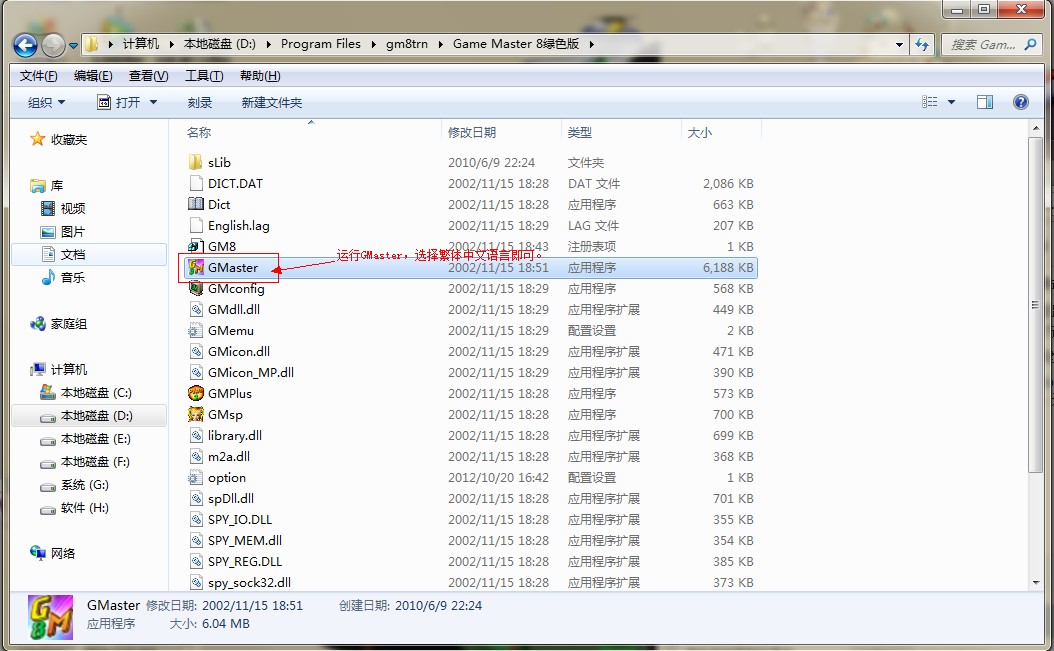Click the blue help question mark icon
The width and height of the screenshot is (1054, 651).
pos(1020,102)
